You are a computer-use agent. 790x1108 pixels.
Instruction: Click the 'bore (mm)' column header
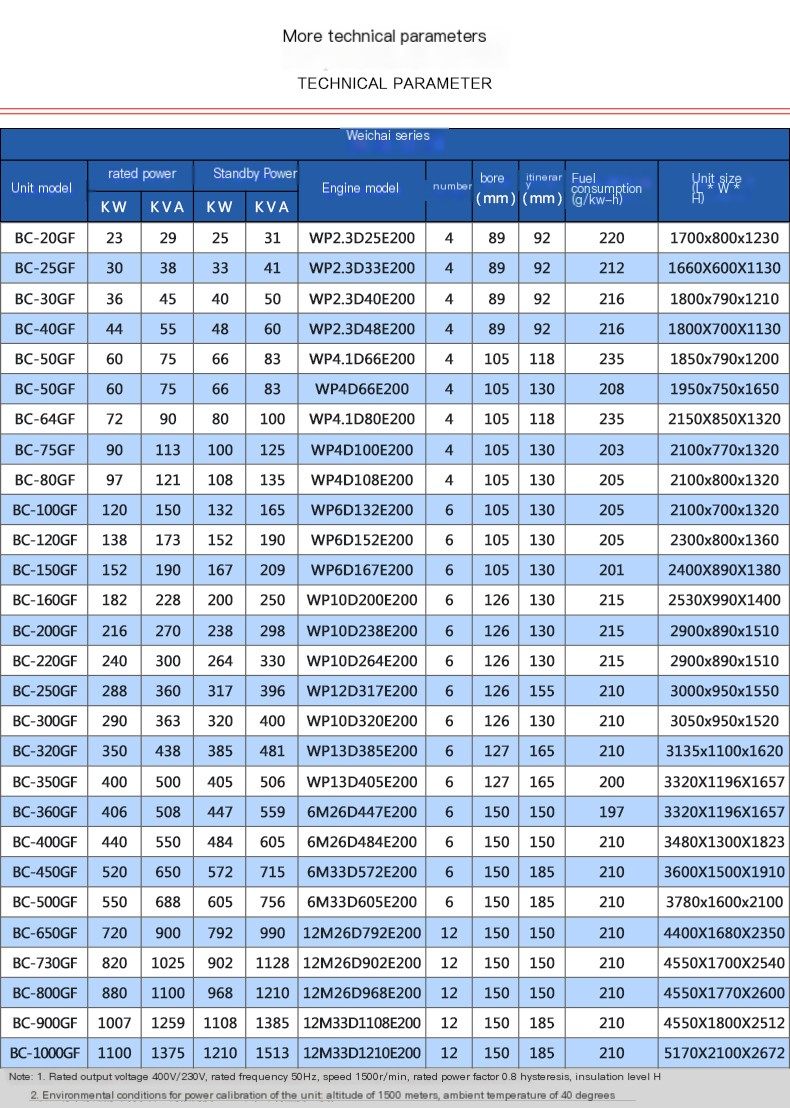click(495, 189)
